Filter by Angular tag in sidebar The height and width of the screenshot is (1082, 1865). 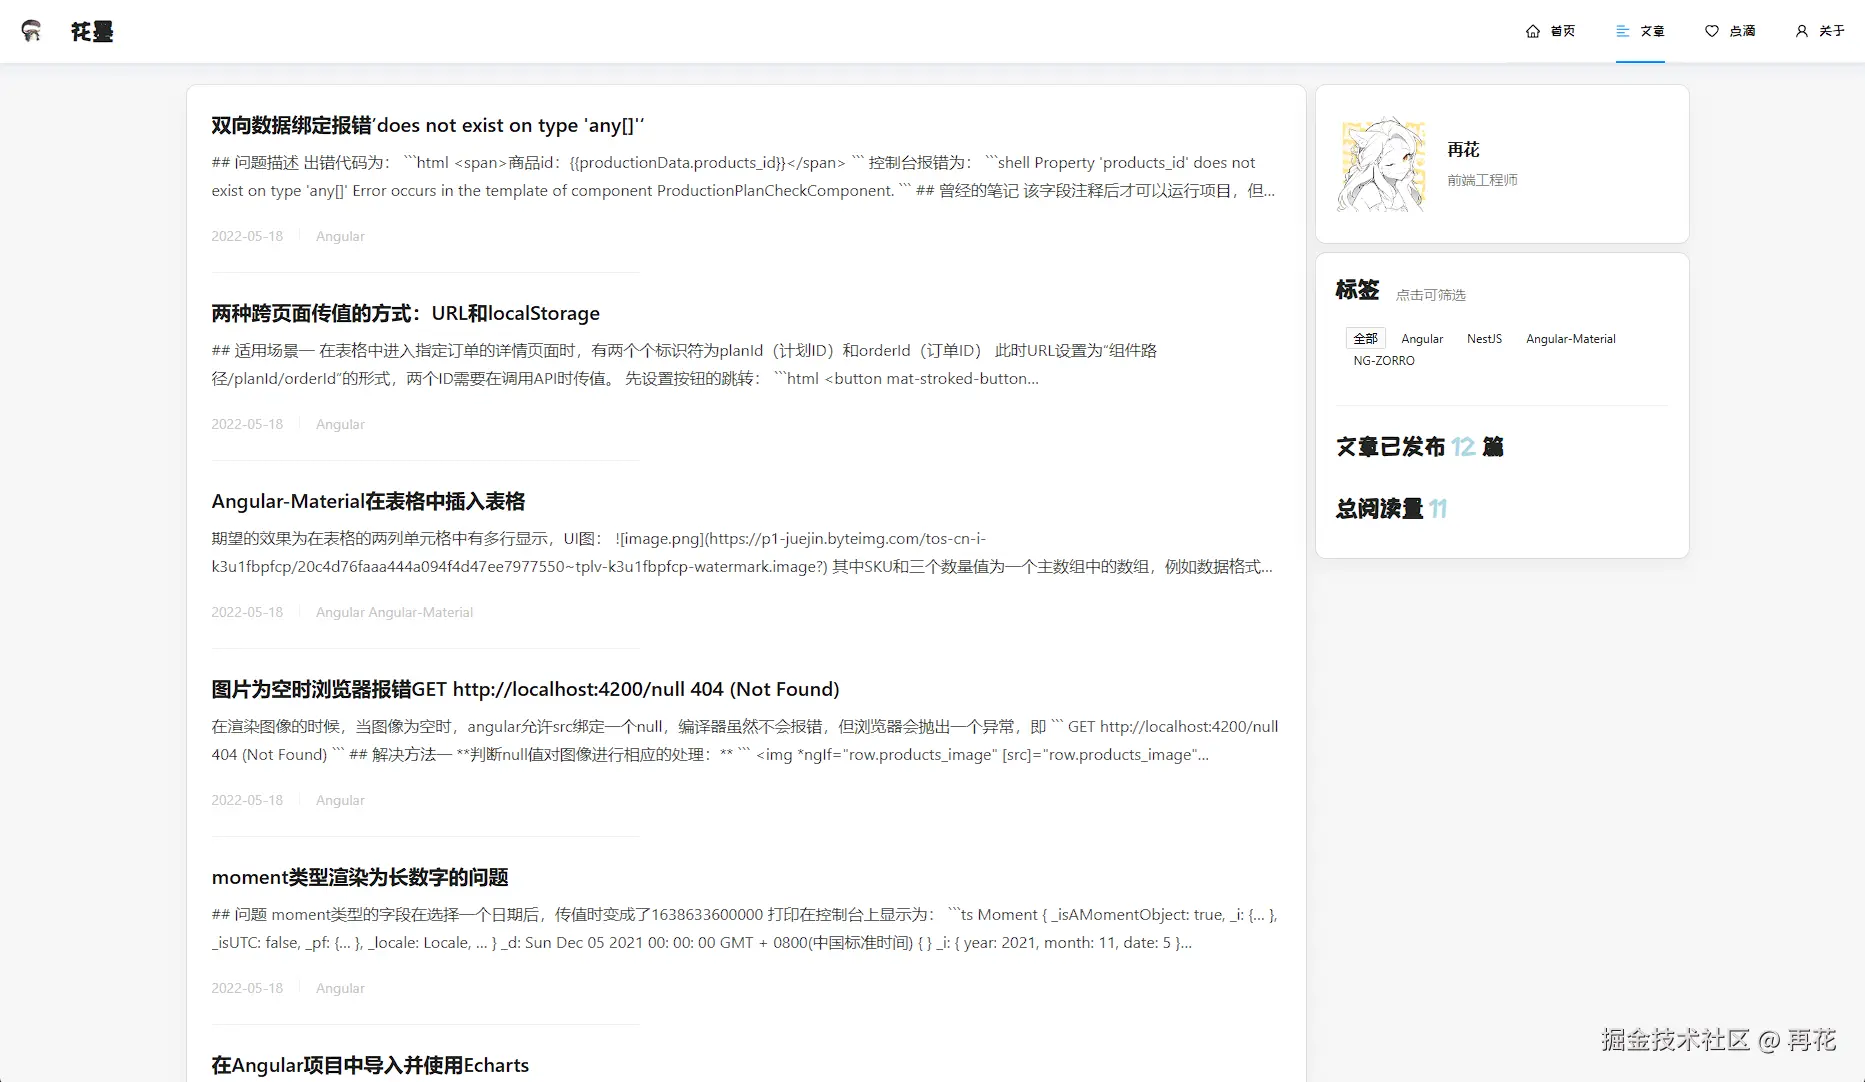pos(1422,339)
